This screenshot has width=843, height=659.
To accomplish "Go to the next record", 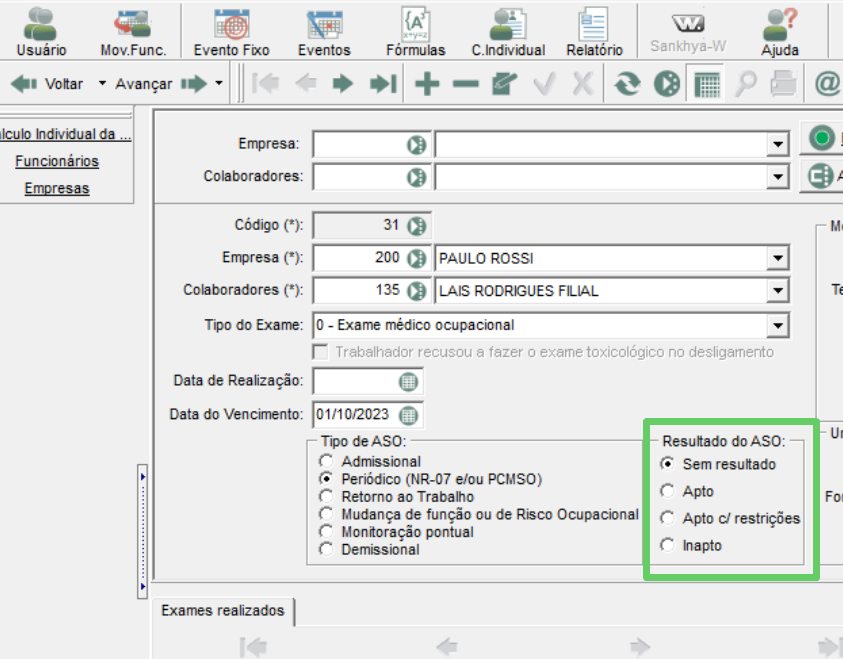I will pyautogui.click(x=343, y=83).
